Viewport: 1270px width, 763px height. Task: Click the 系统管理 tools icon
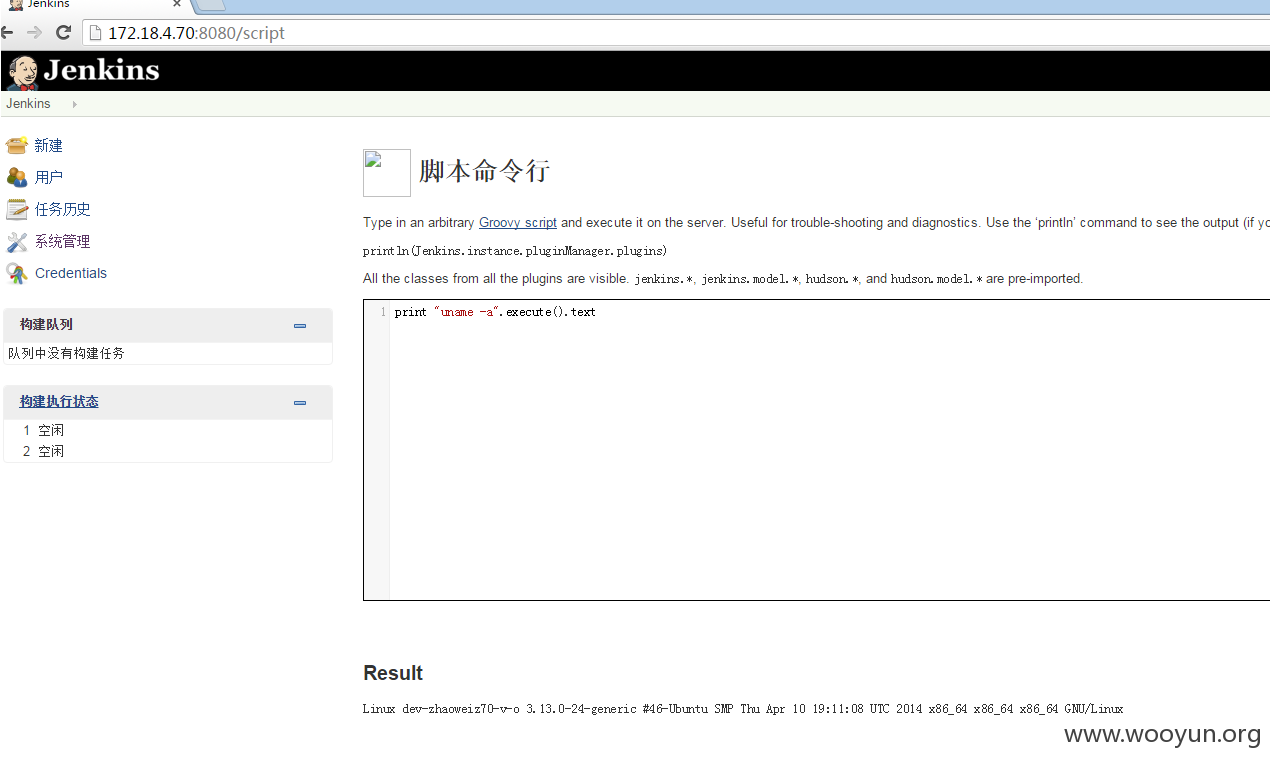click(16, 242)
